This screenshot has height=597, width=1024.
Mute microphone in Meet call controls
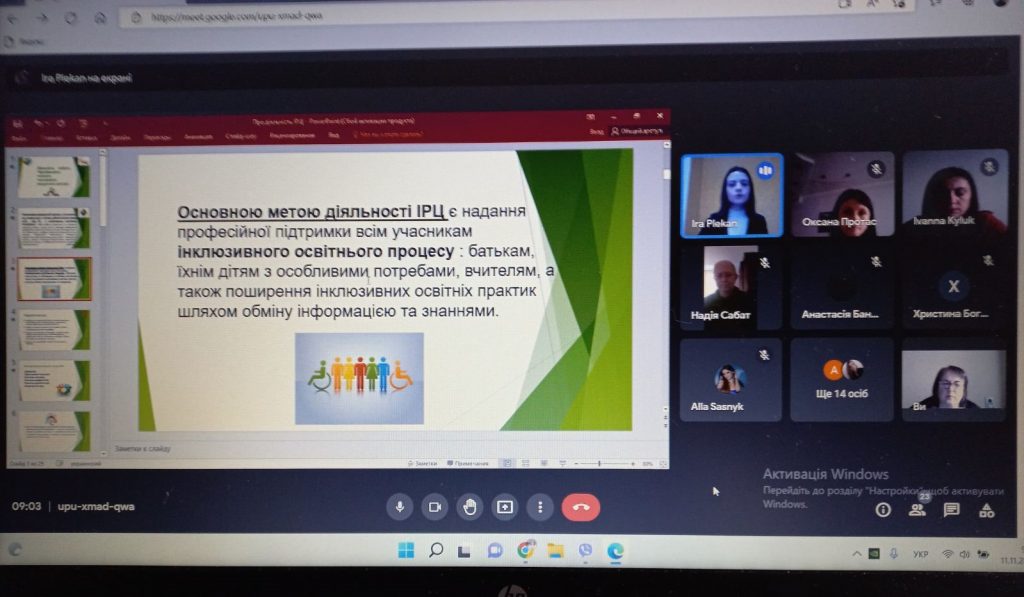400,507
